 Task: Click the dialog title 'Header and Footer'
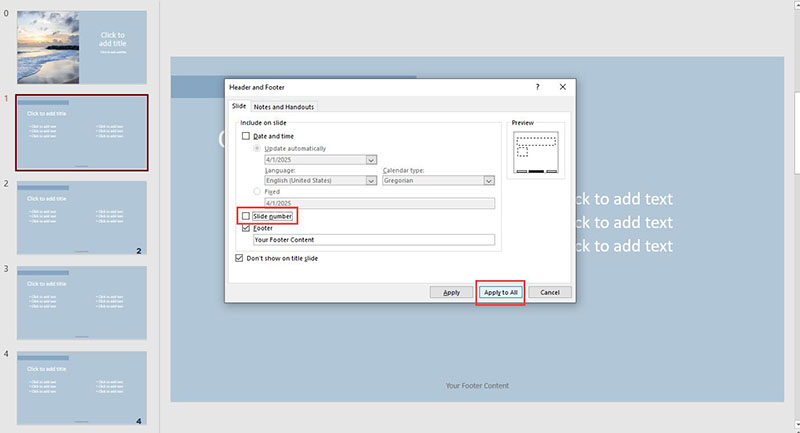[x=257, y=87]
